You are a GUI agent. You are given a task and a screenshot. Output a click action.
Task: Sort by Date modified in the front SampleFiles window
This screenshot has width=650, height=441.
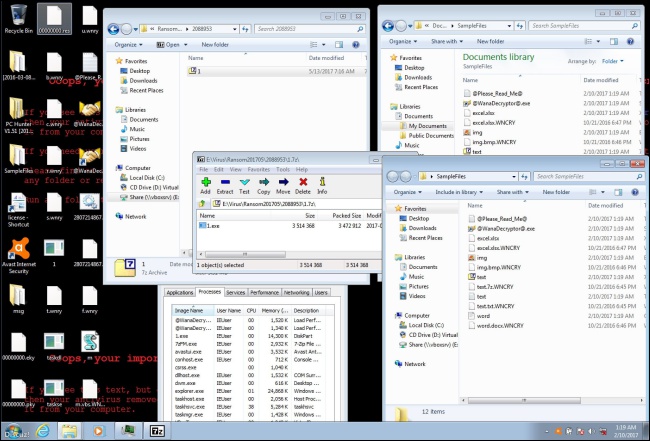point(605,206)
